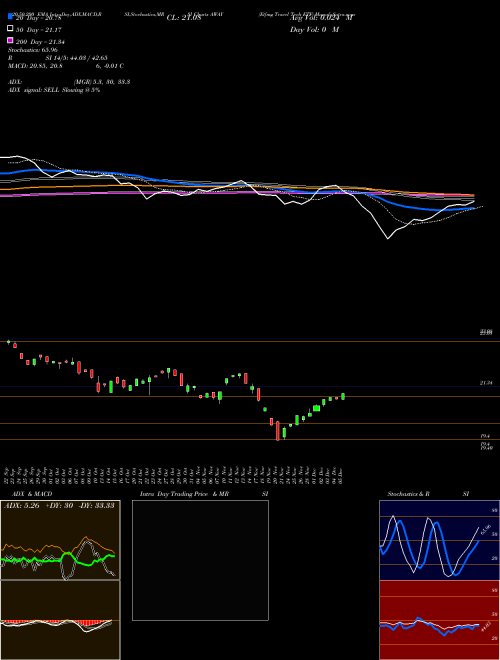Open the MACD histogram chart panel
Image resolution: width=500 pixels, height=660 pixels.
pos(60,620)
